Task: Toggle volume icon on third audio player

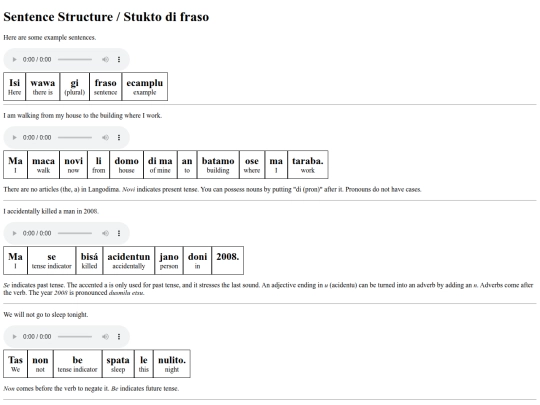Action: click(x=105, y=233)
